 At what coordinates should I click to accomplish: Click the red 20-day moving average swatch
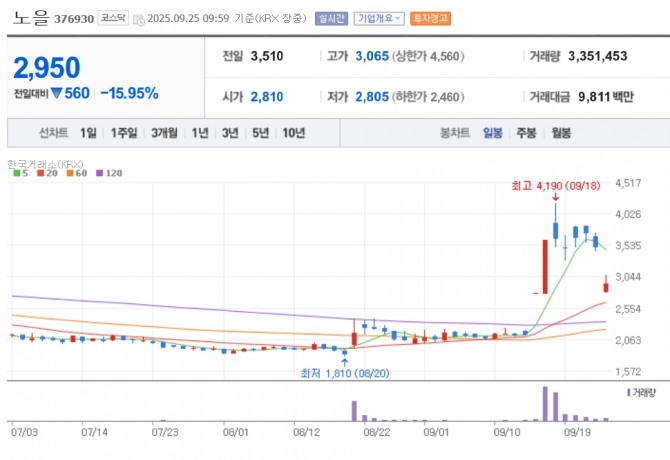point(39,173)
